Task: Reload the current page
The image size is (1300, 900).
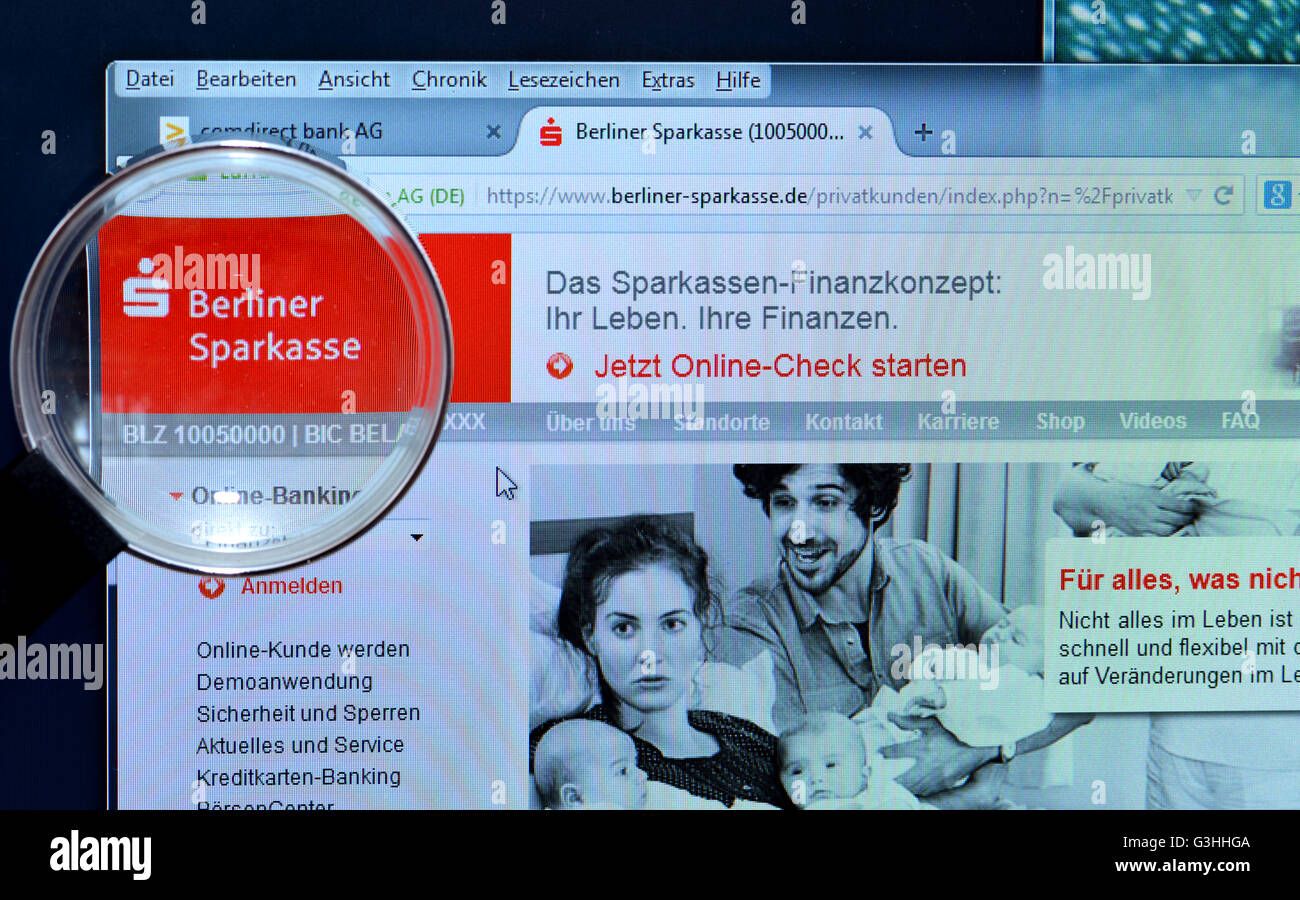Action: (1223, 196)
